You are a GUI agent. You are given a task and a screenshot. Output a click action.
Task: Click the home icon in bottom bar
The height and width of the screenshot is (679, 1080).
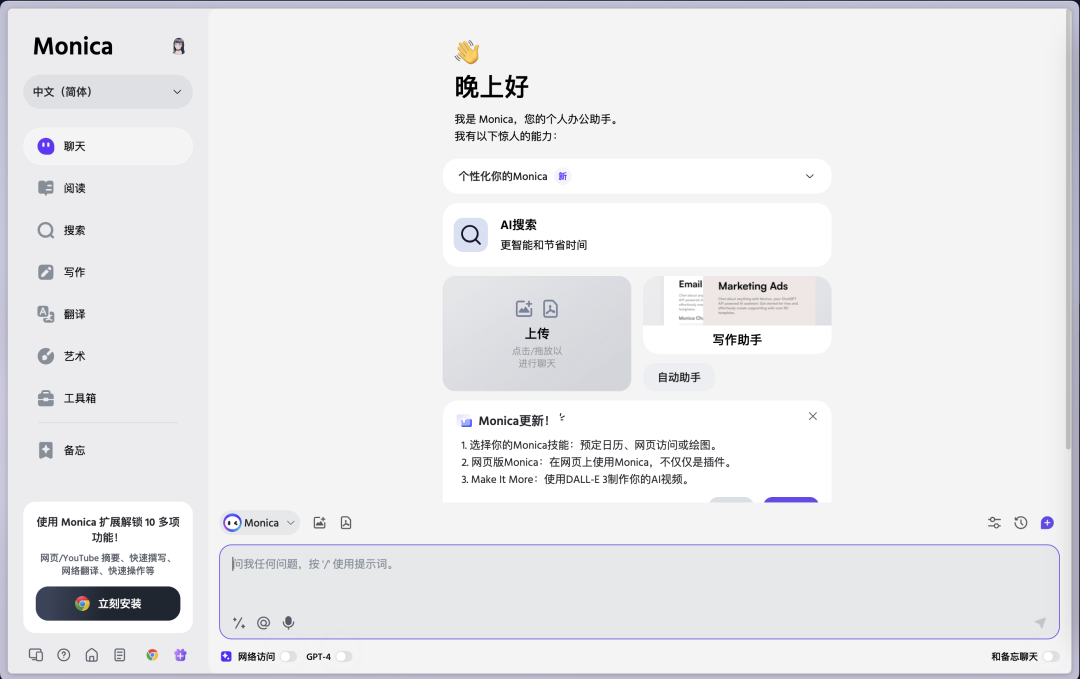tap(92, 655)
